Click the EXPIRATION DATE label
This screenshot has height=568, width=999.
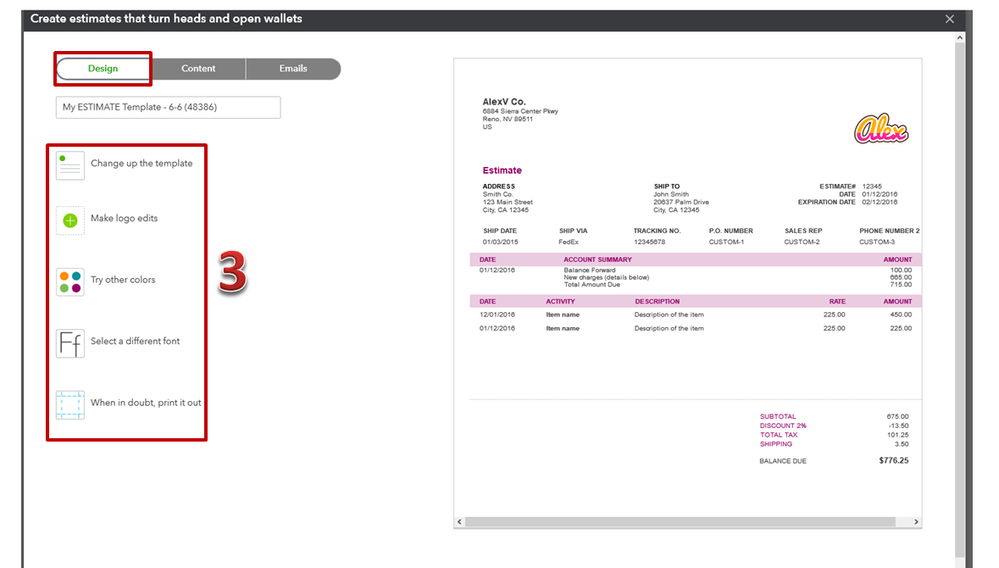[827, 202]
